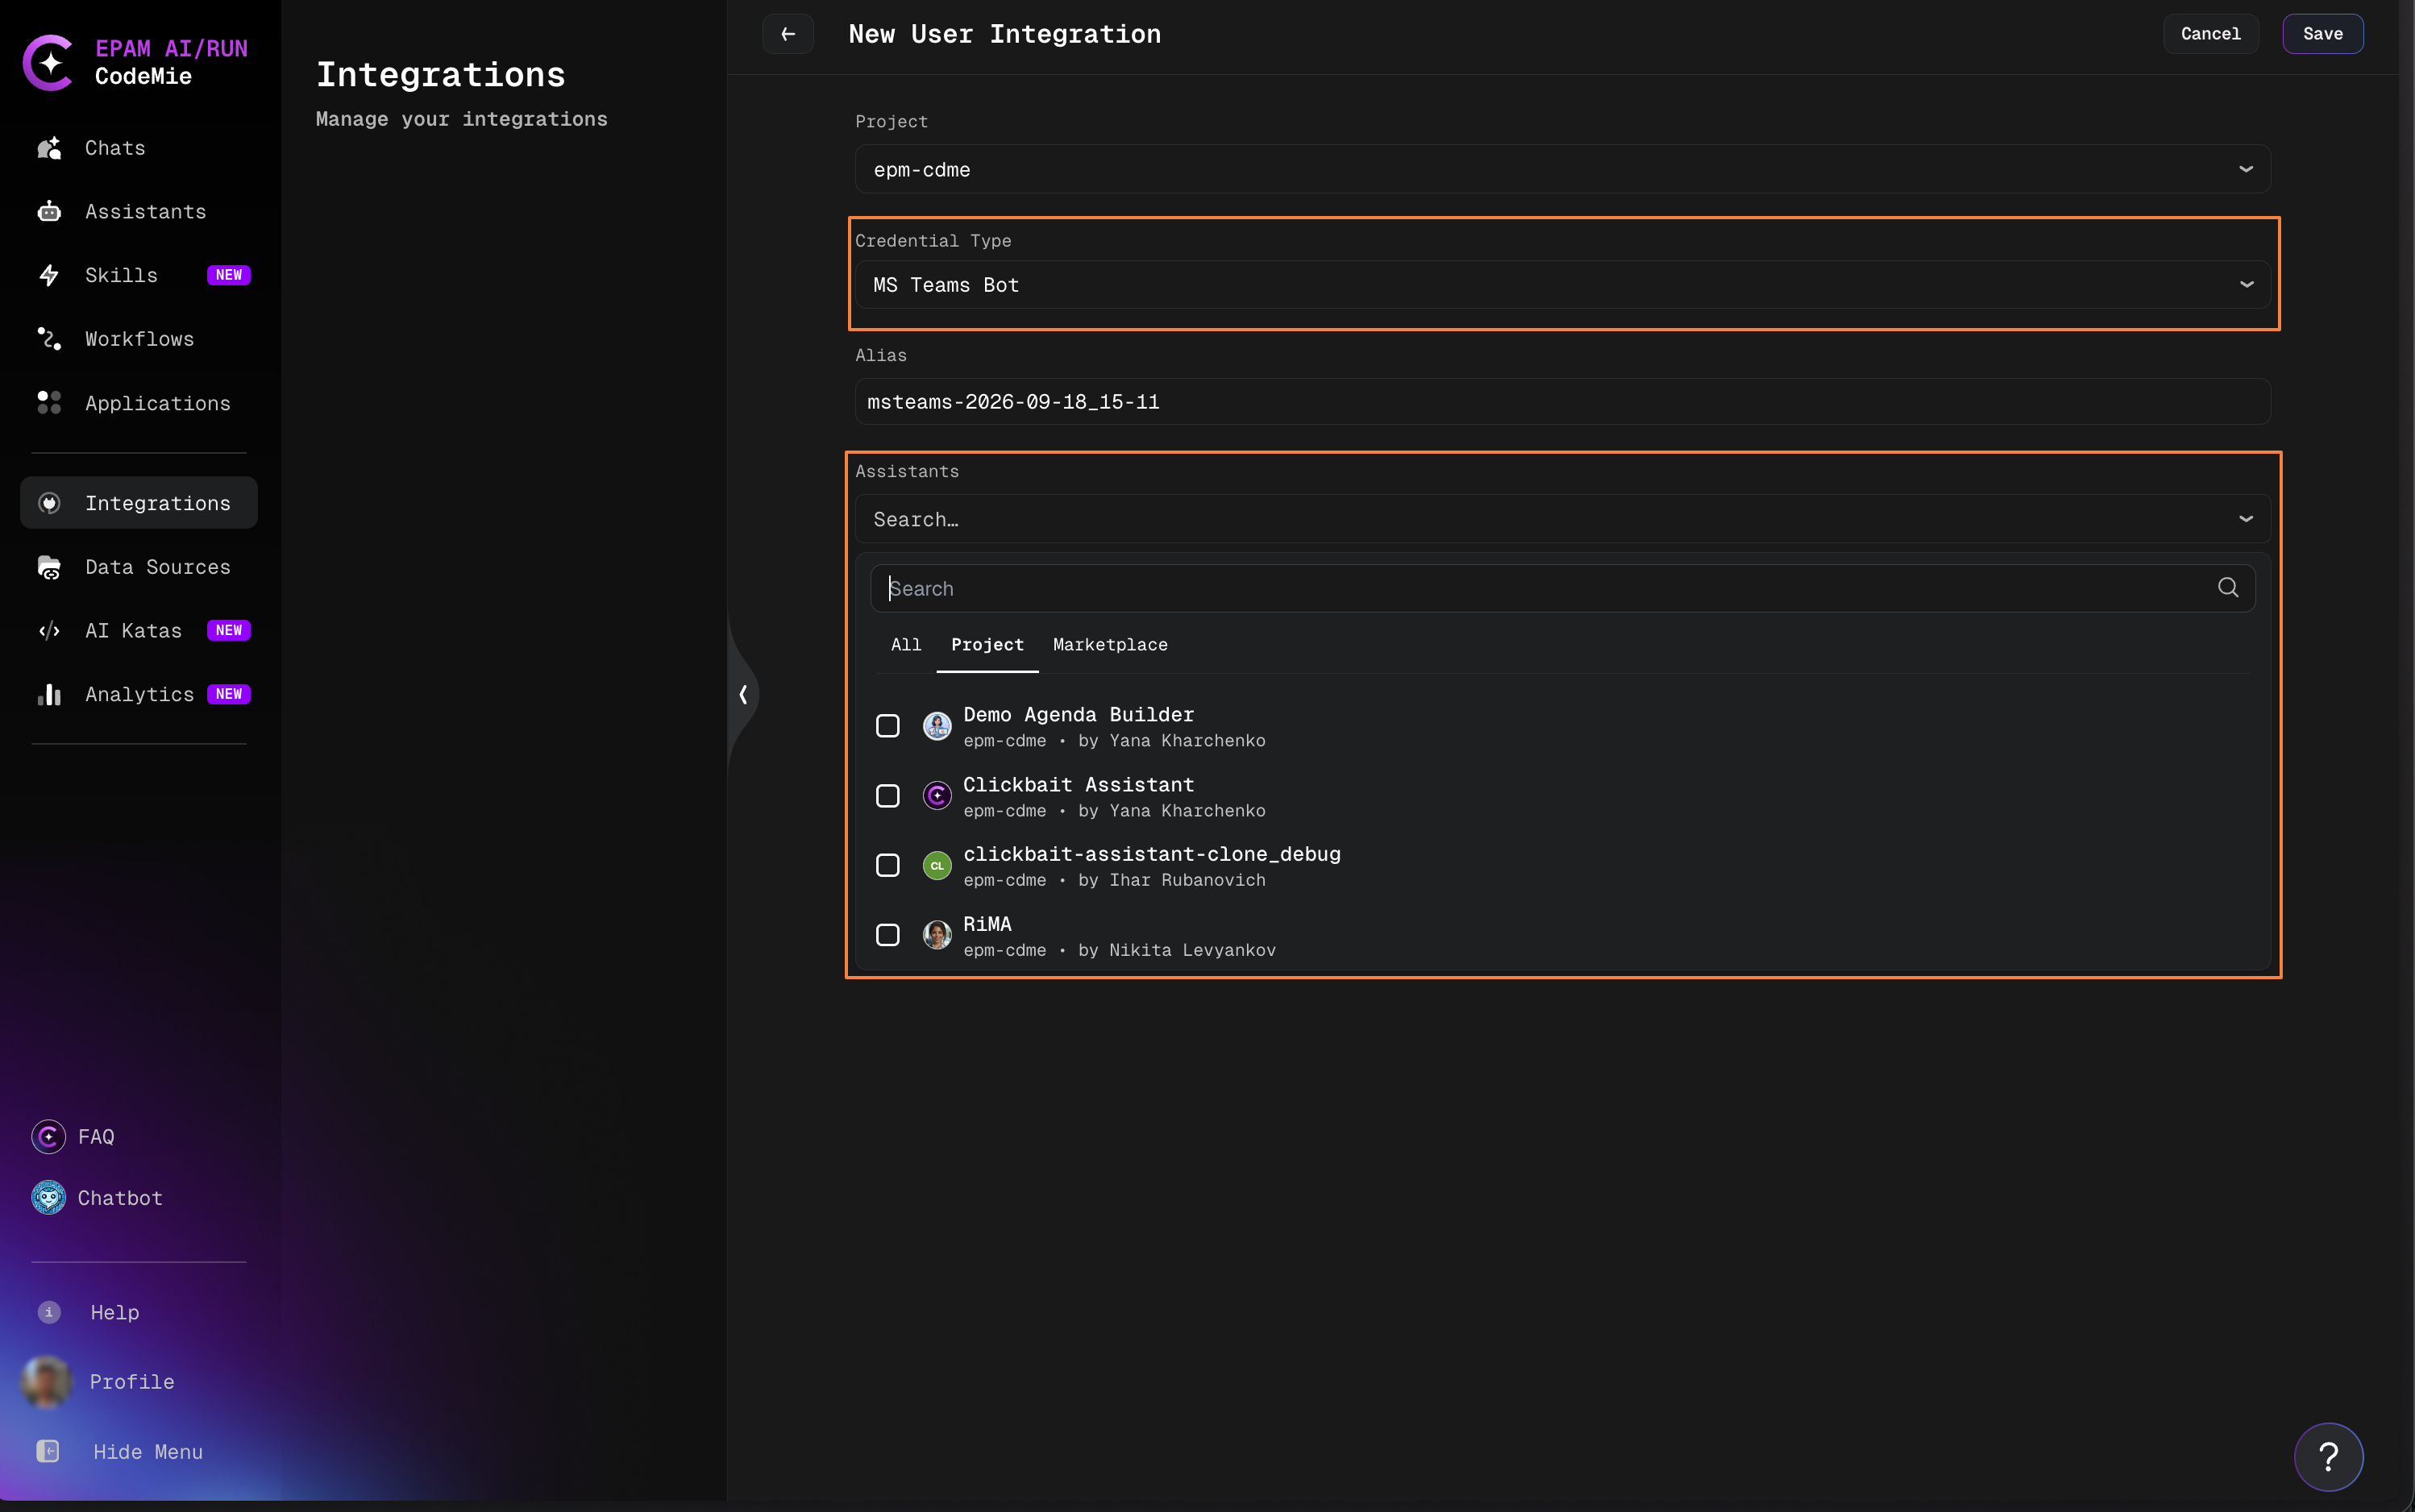This screenshot has width=2415, height=1512.
Task: Click into the Alias input field
Action: (1562, 402)
